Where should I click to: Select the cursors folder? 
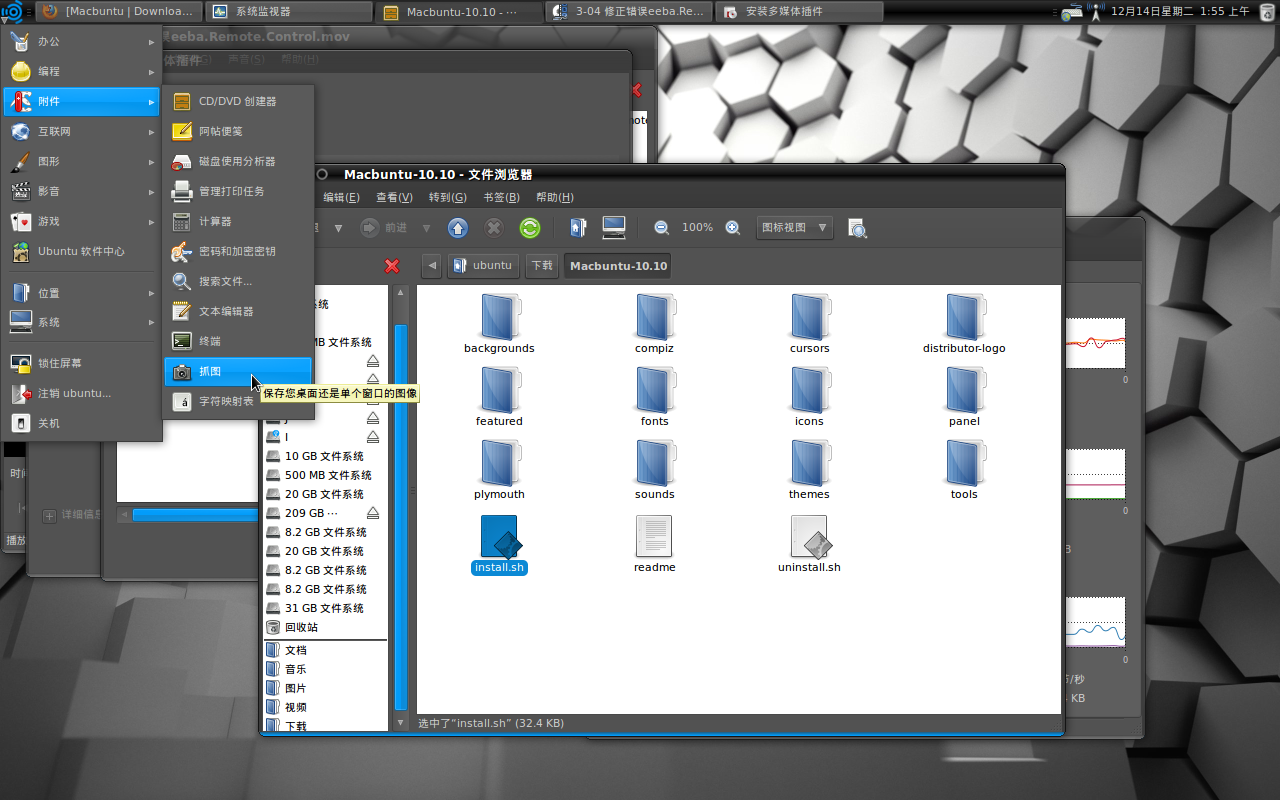tap(809, 324)
